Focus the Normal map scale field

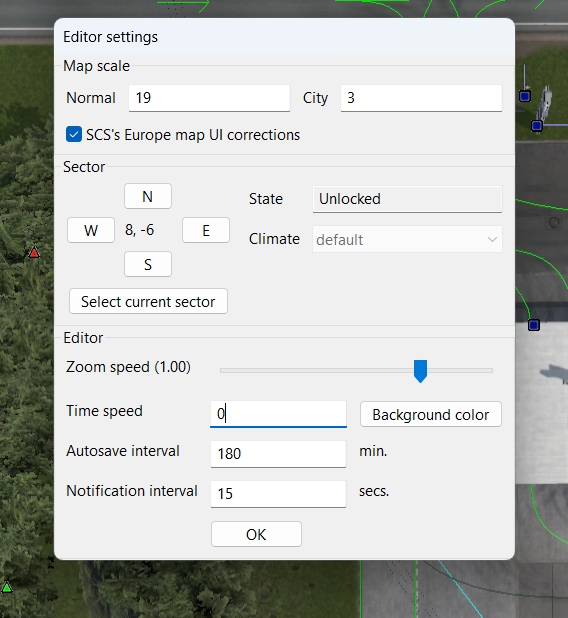209,98
